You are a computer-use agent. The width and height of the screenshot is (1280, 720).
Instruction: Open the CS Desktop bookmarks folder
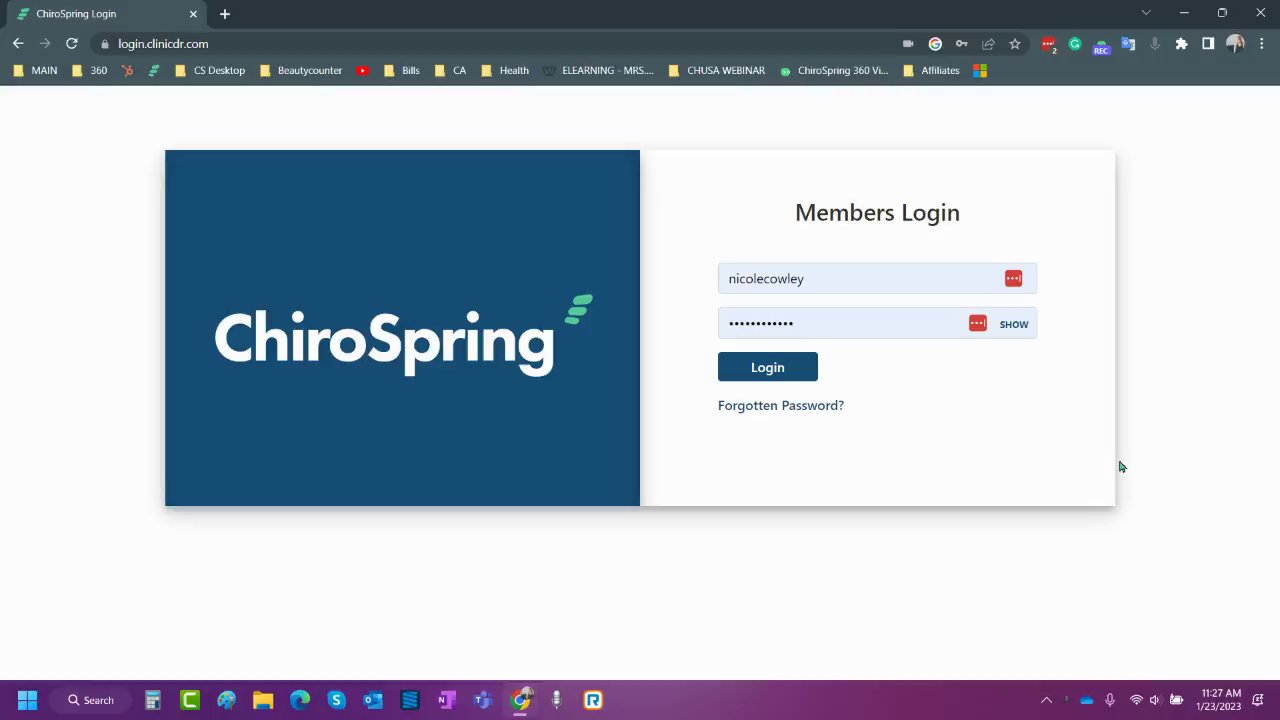pyautogui.click(x=210, y=71)
